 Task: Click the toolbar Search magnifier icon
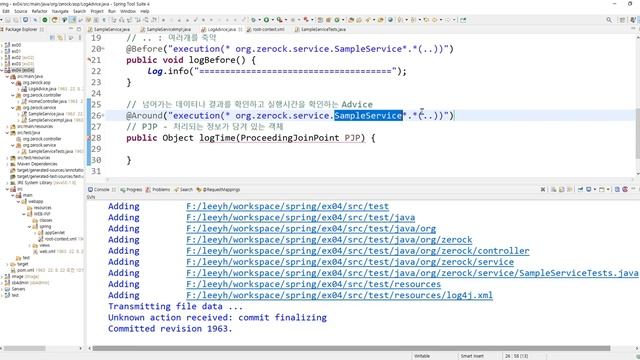[609, 20]
